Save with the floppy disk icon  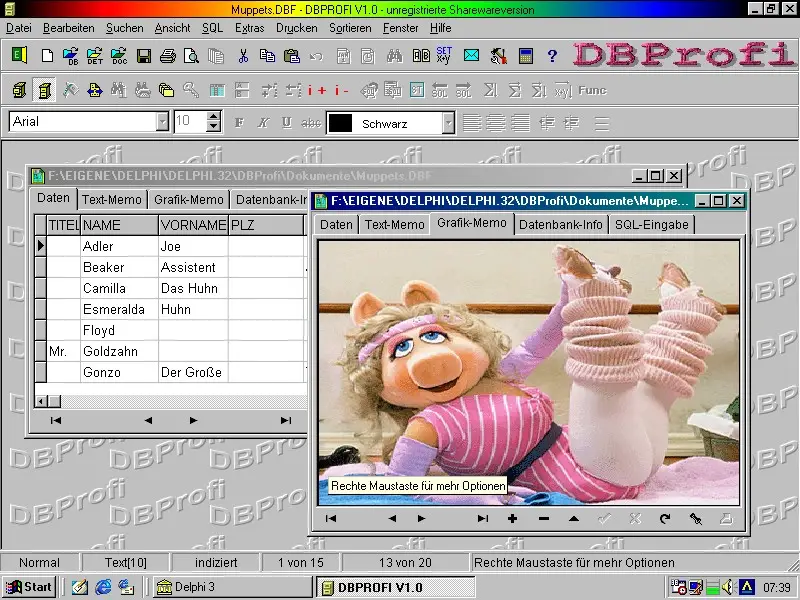click(x=144, y=56)
